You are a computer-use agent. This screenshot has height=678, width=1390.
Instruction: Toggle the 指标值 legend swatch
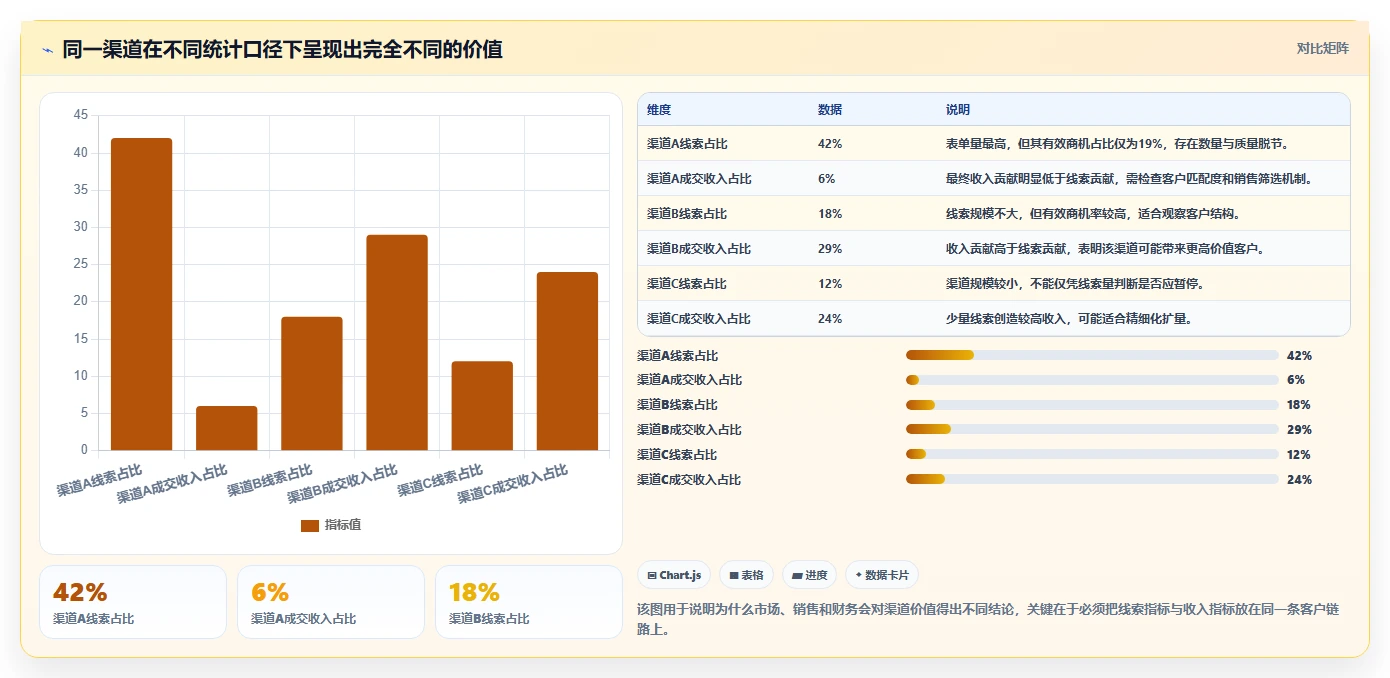tap(310, 525)
